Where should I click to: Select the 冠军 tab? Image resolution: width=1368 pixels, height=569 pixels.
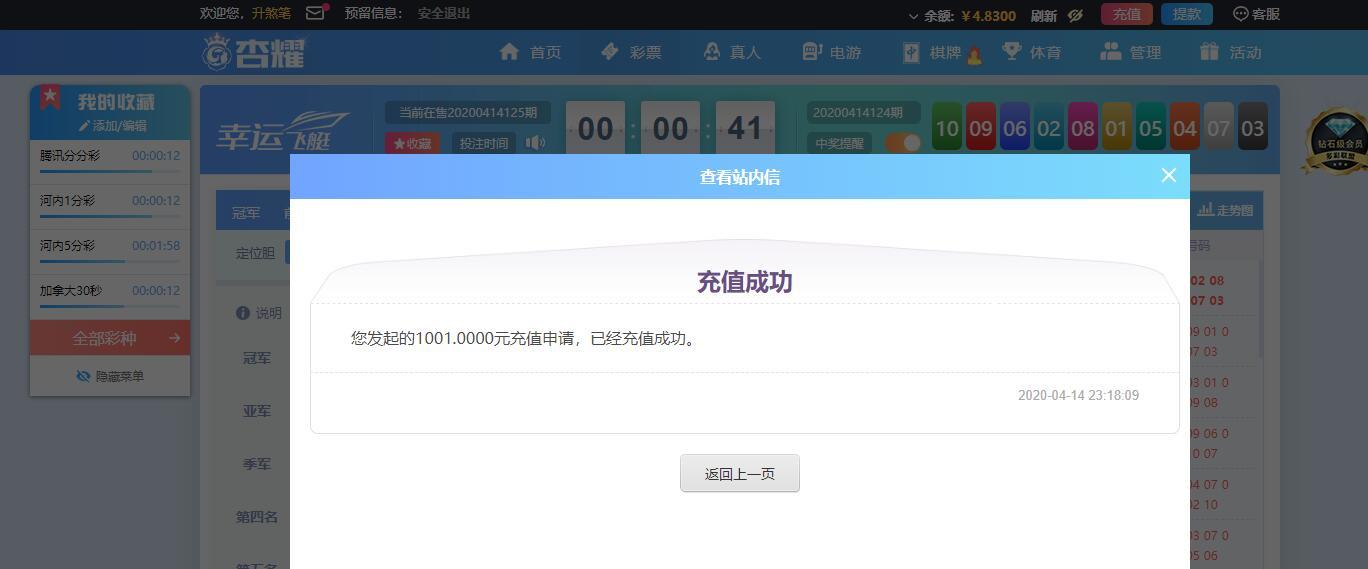246,212
